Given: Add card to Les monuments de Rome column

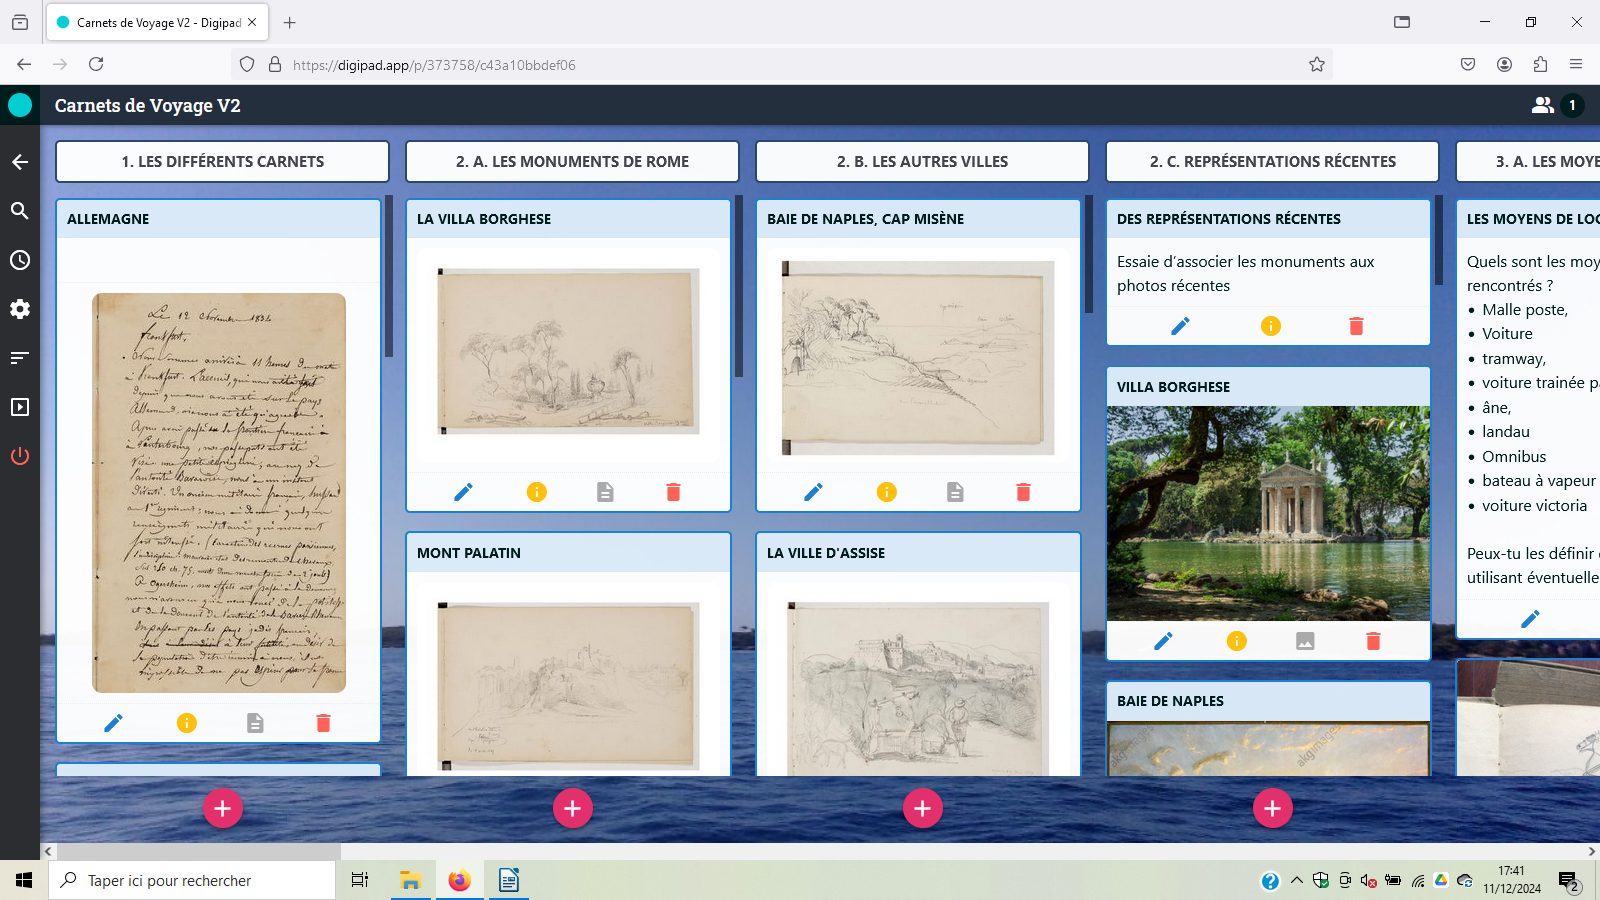Looking at the screenshot, I should pyautogui.click(x=573, y=808).
